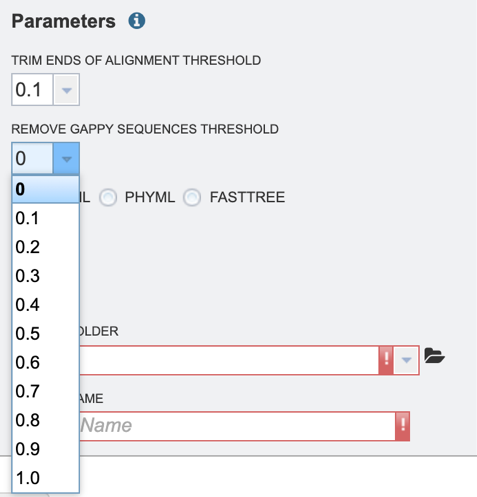Click the output name error warning icon

click(403, 426)
